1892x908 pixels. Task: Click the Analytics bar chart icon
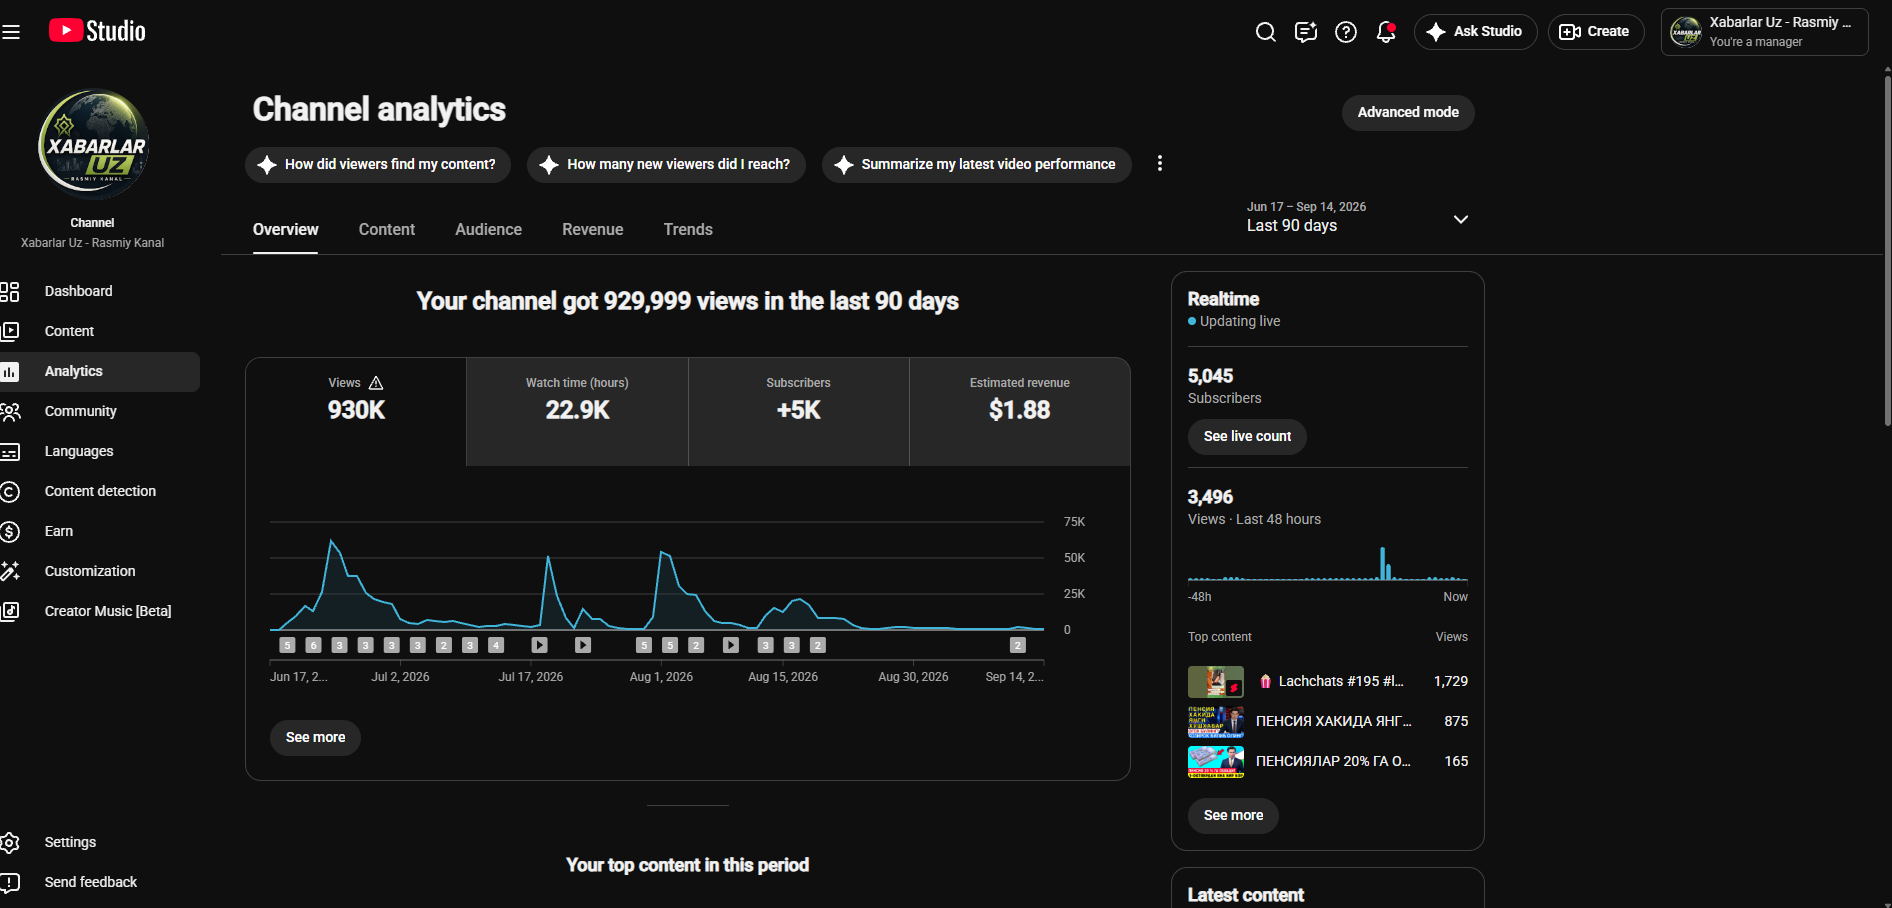click(x=10, y=372)
